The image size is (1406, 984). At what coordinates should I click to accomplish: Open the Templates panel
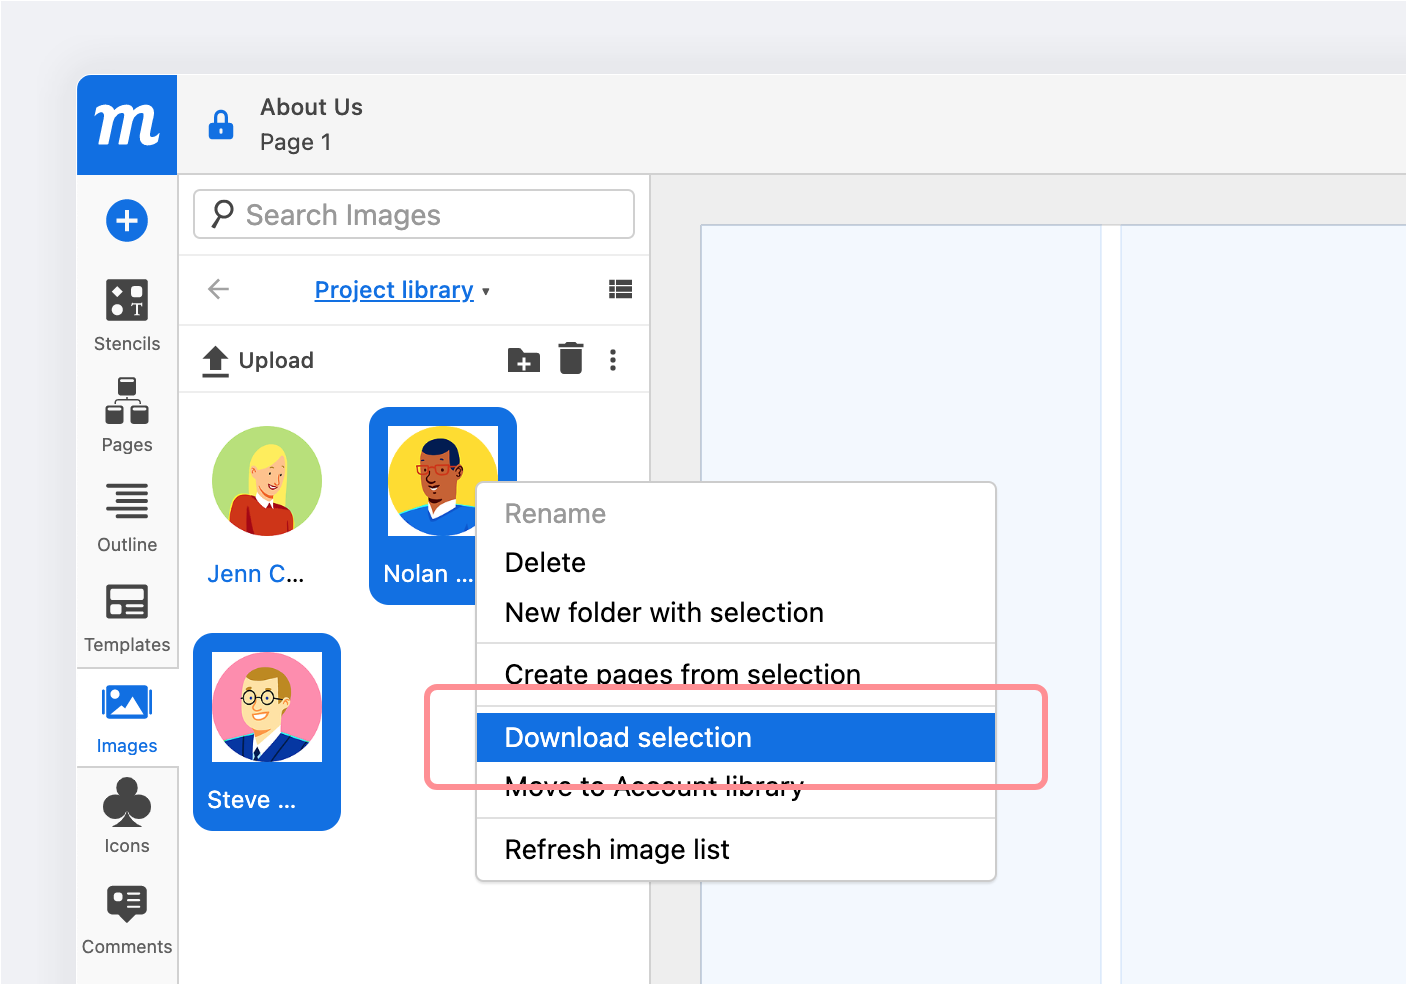pos(127,617)
